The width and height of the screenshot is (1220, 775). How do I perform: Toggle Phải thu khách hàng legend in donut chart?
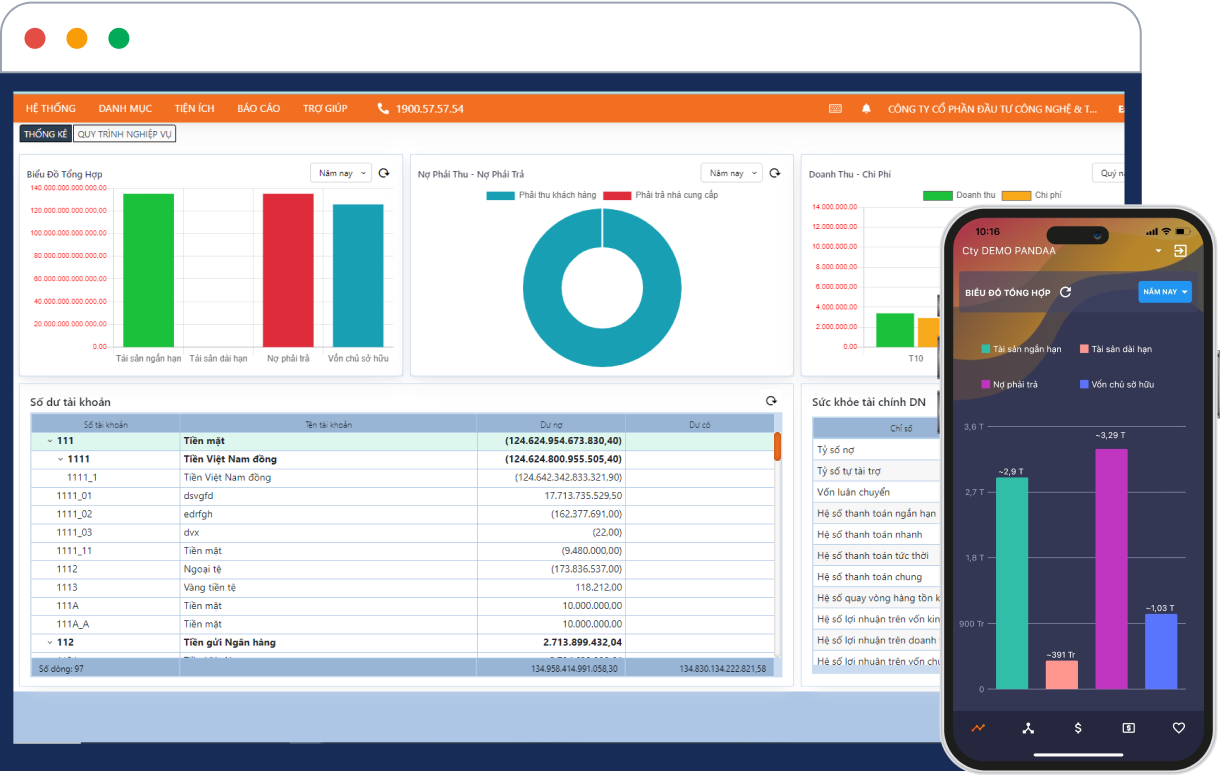point(541,195)
